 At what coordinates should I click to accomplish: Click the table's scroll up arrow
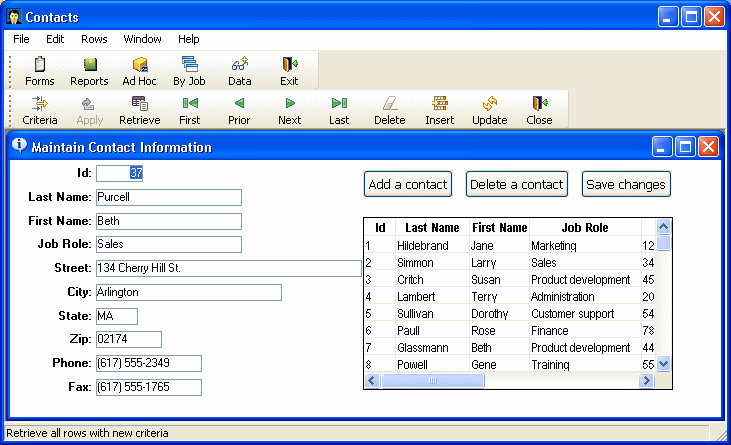click(x=663, y=227)
